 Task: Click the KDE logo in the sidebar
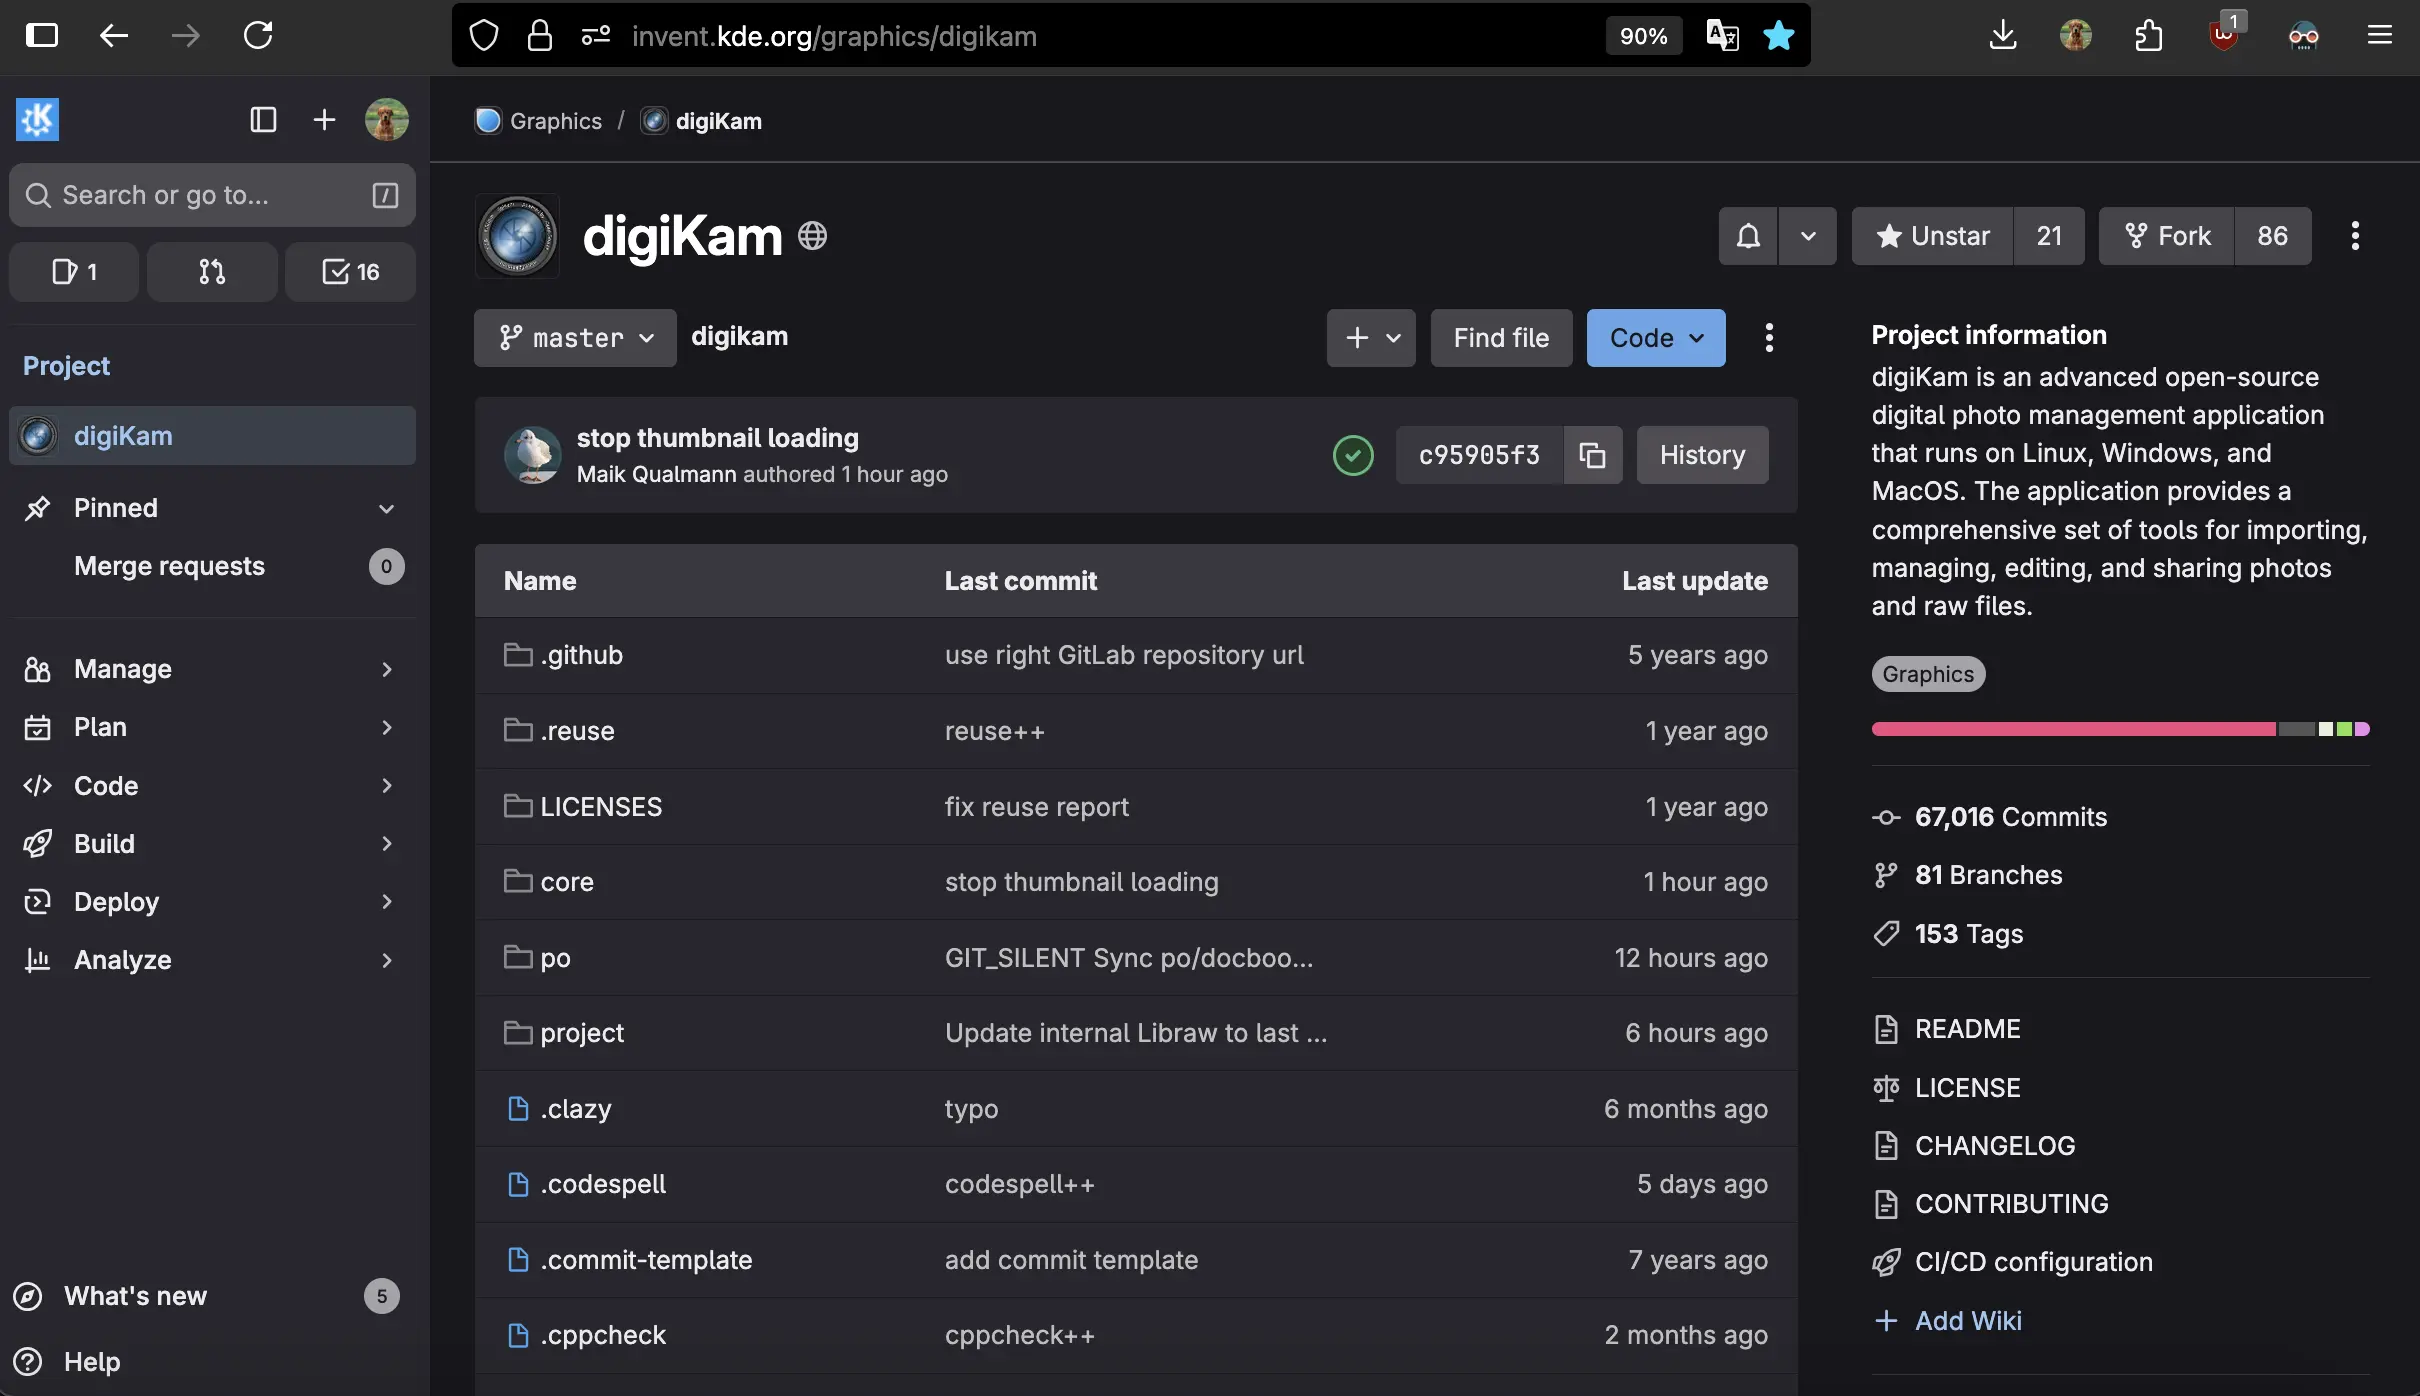(x=36, y=119)
